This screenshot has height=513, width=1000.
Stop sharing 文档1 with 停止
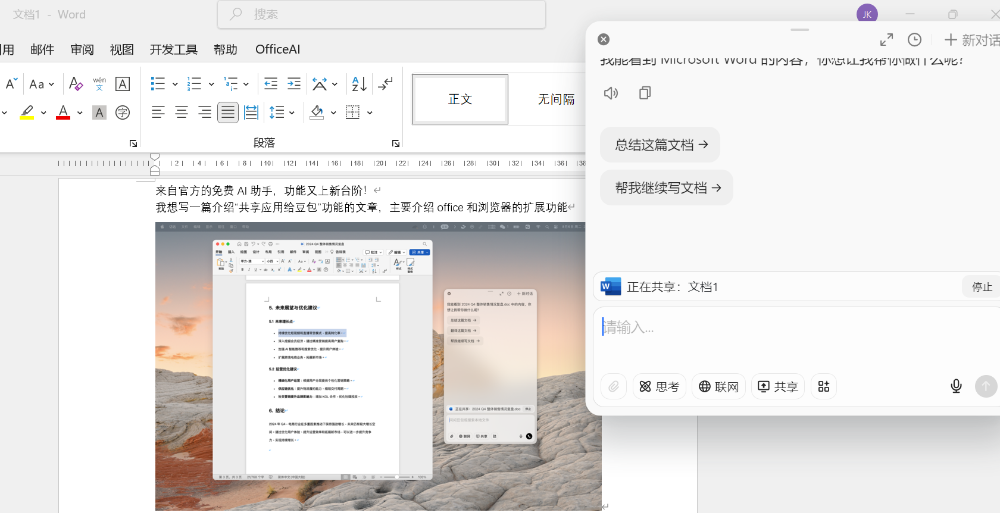(982, 287)
